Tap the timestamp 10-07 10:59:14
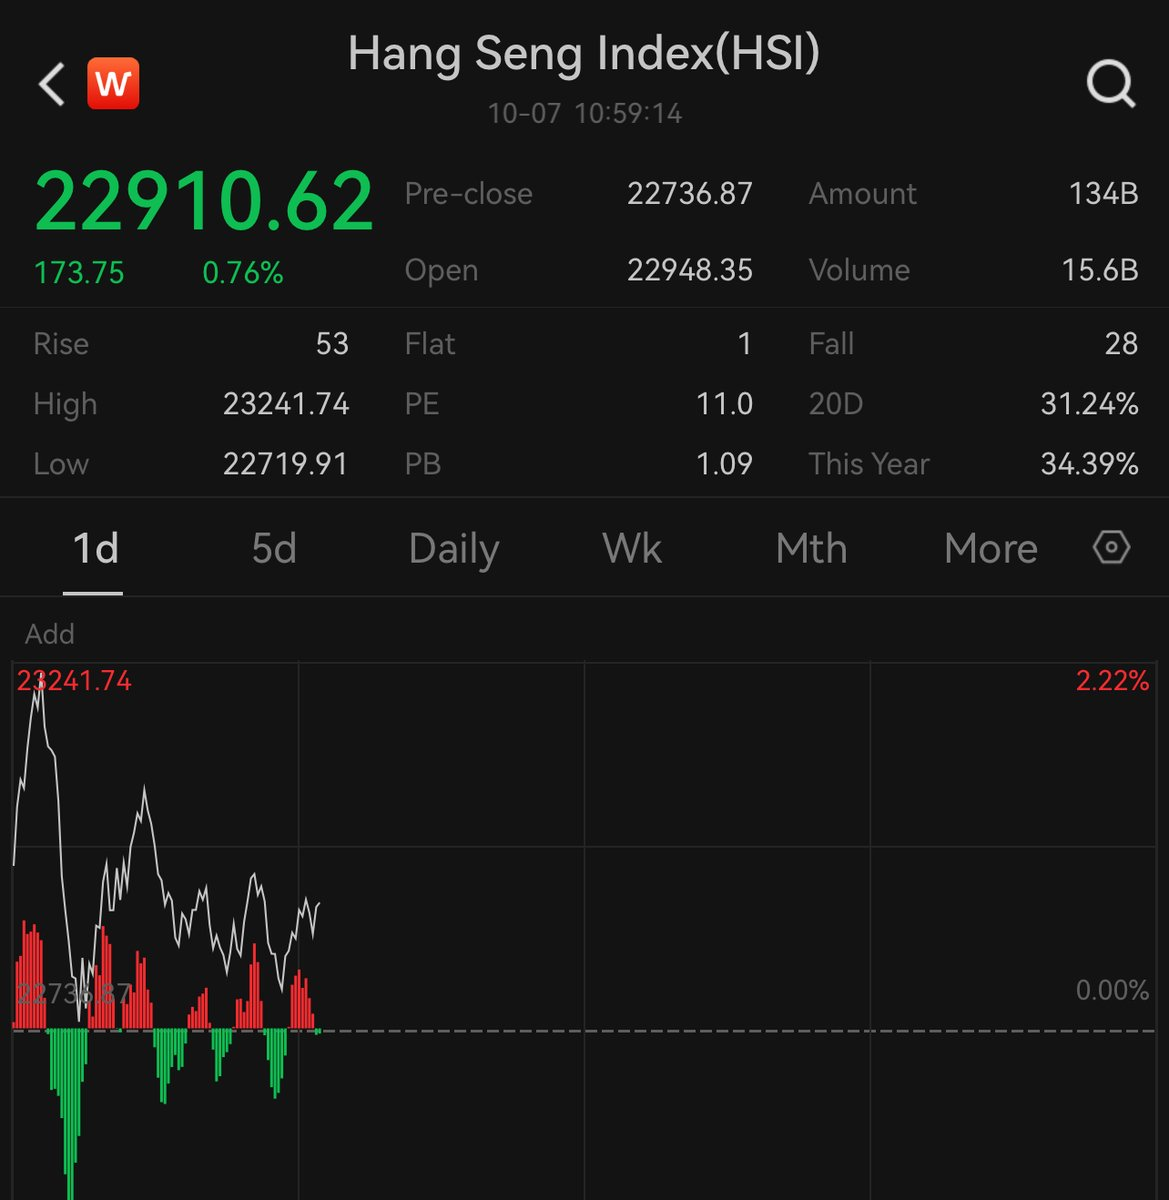 point(585,113)
